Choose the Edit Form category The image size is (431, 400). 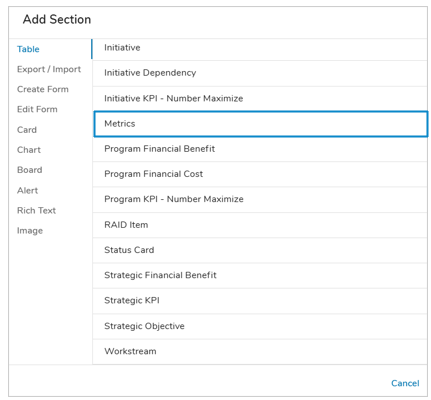click(x=37, y=109)
